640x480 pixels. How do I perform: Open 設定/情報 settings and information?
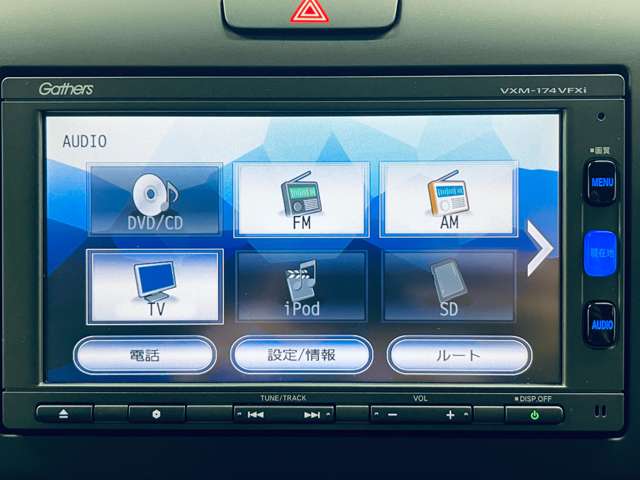click(301, 355)
